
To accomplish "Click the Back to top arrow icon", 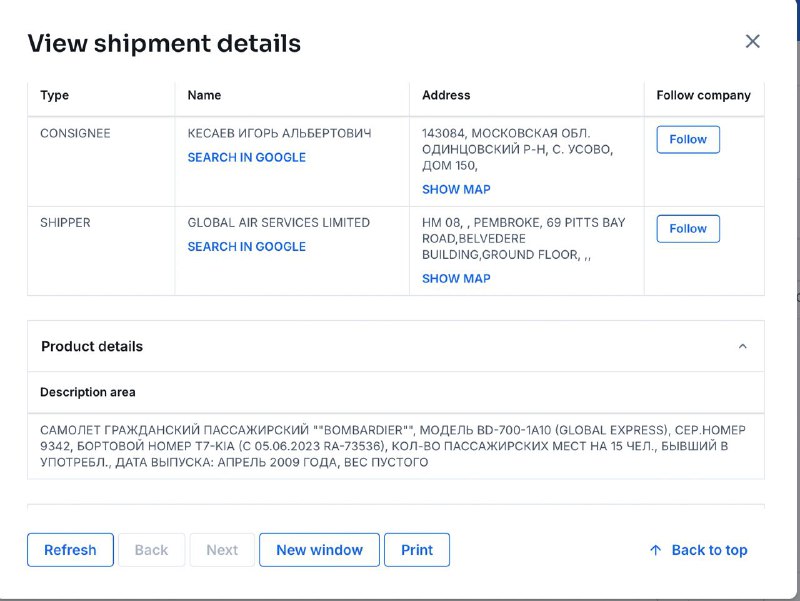I will tap(656, 550).
